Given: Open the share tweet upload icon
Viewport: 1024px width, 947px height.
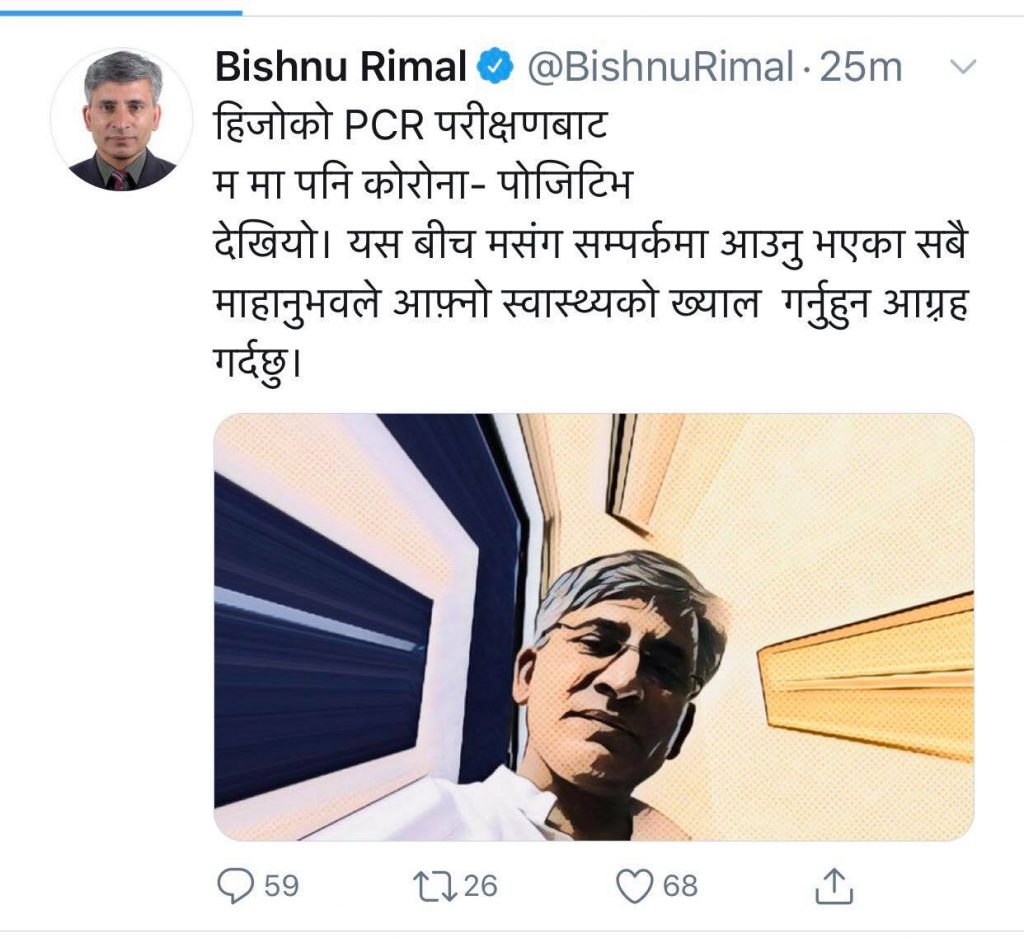Looking at the screenshot, I should 836,885.
